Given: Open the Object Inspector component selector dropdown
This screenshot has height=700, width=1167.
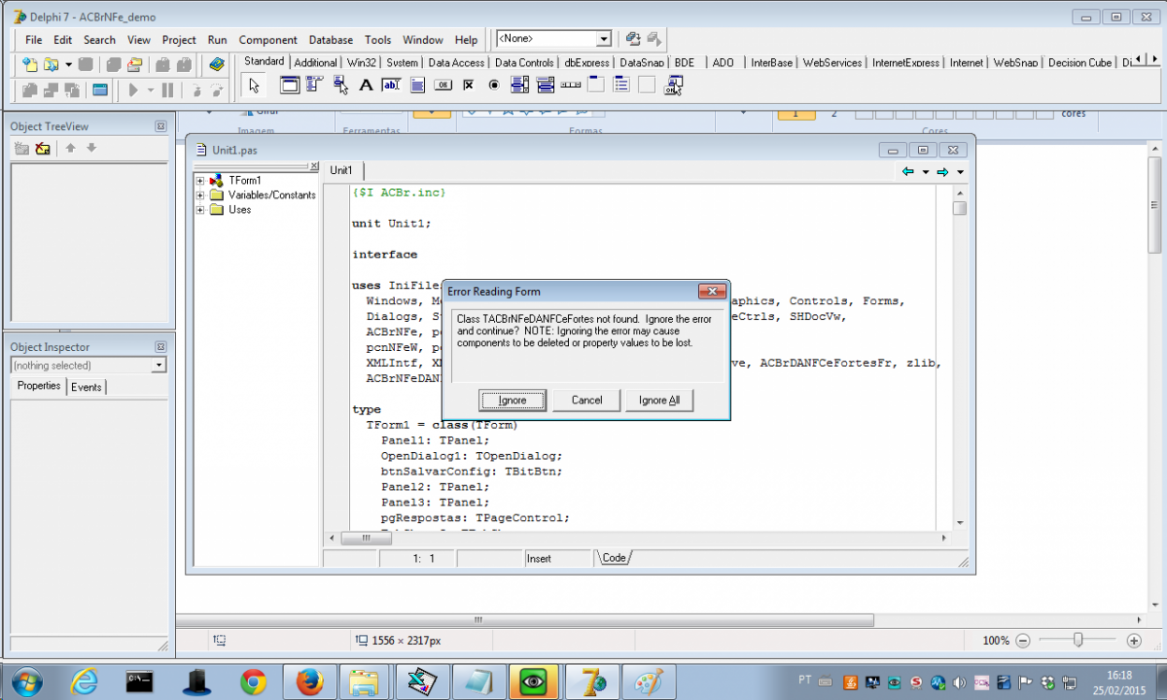Looking at the screenshot, I should 159,365.
